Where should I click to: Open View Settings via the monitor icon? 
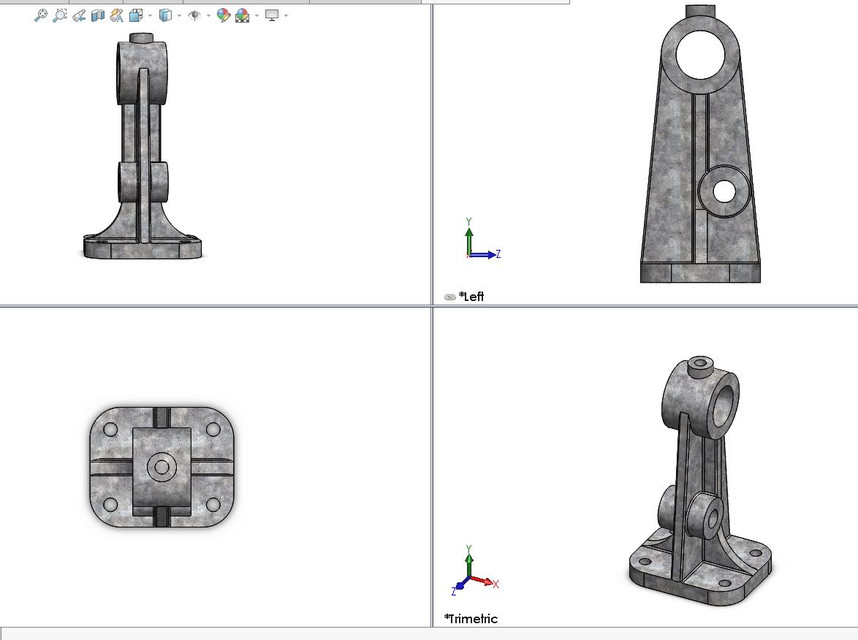[271, 16]
